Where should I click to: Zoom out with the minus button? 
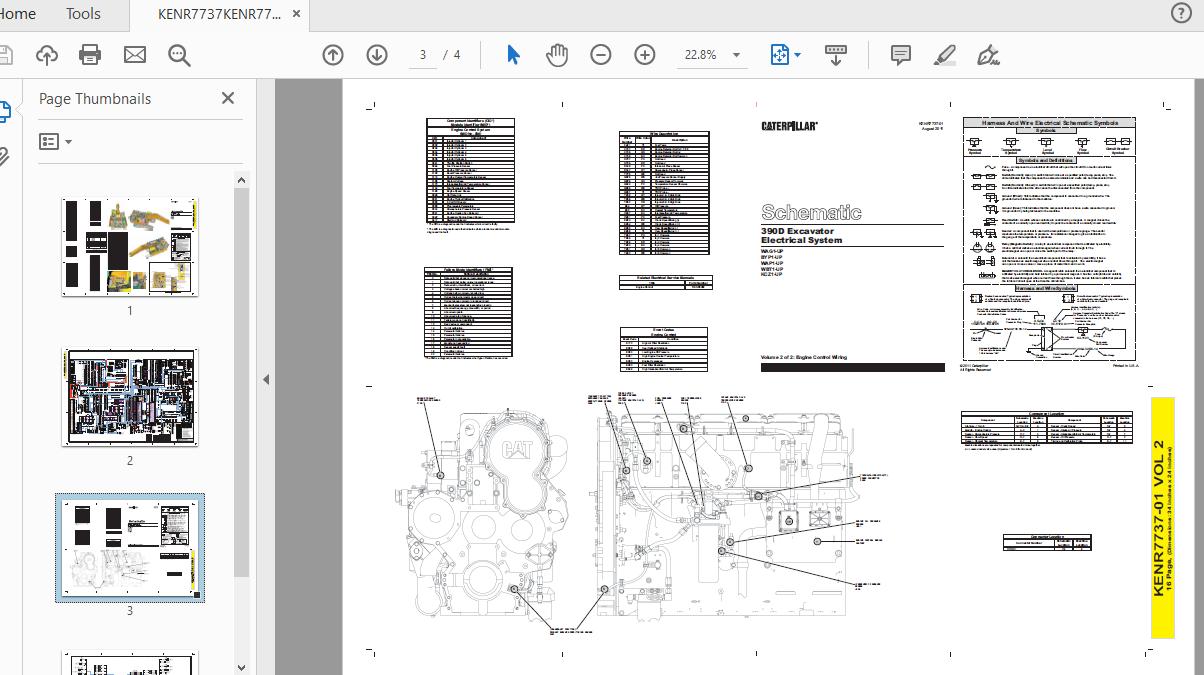pos(601,55)
